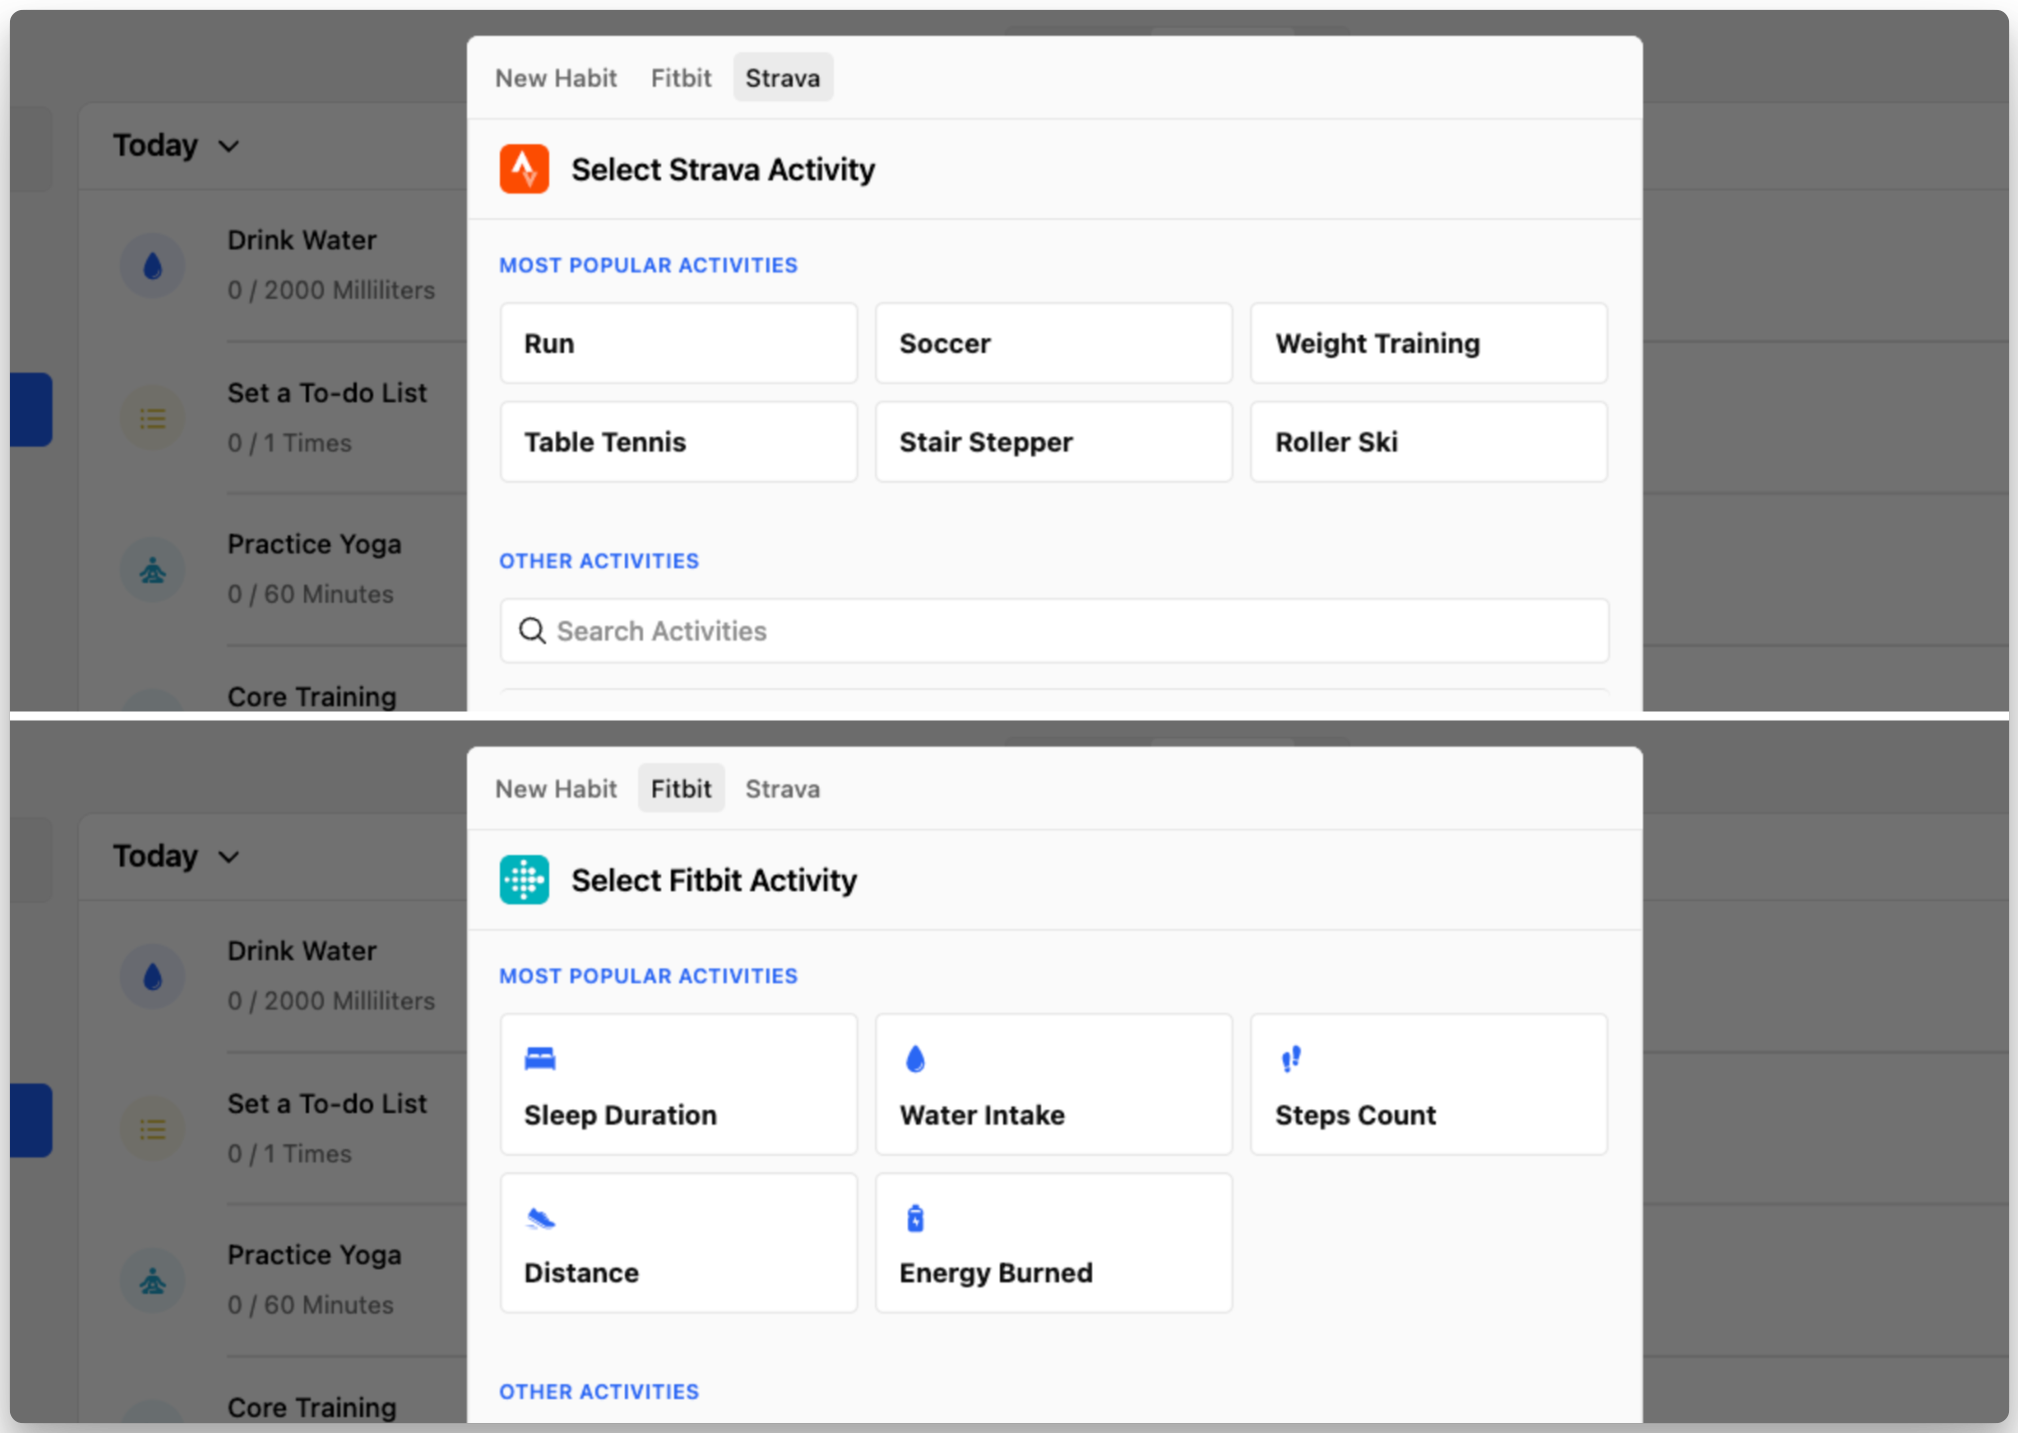2018x1433 pixels.
Task: Switch to Fitbit tab in Strava dialog
Action: 681,78
